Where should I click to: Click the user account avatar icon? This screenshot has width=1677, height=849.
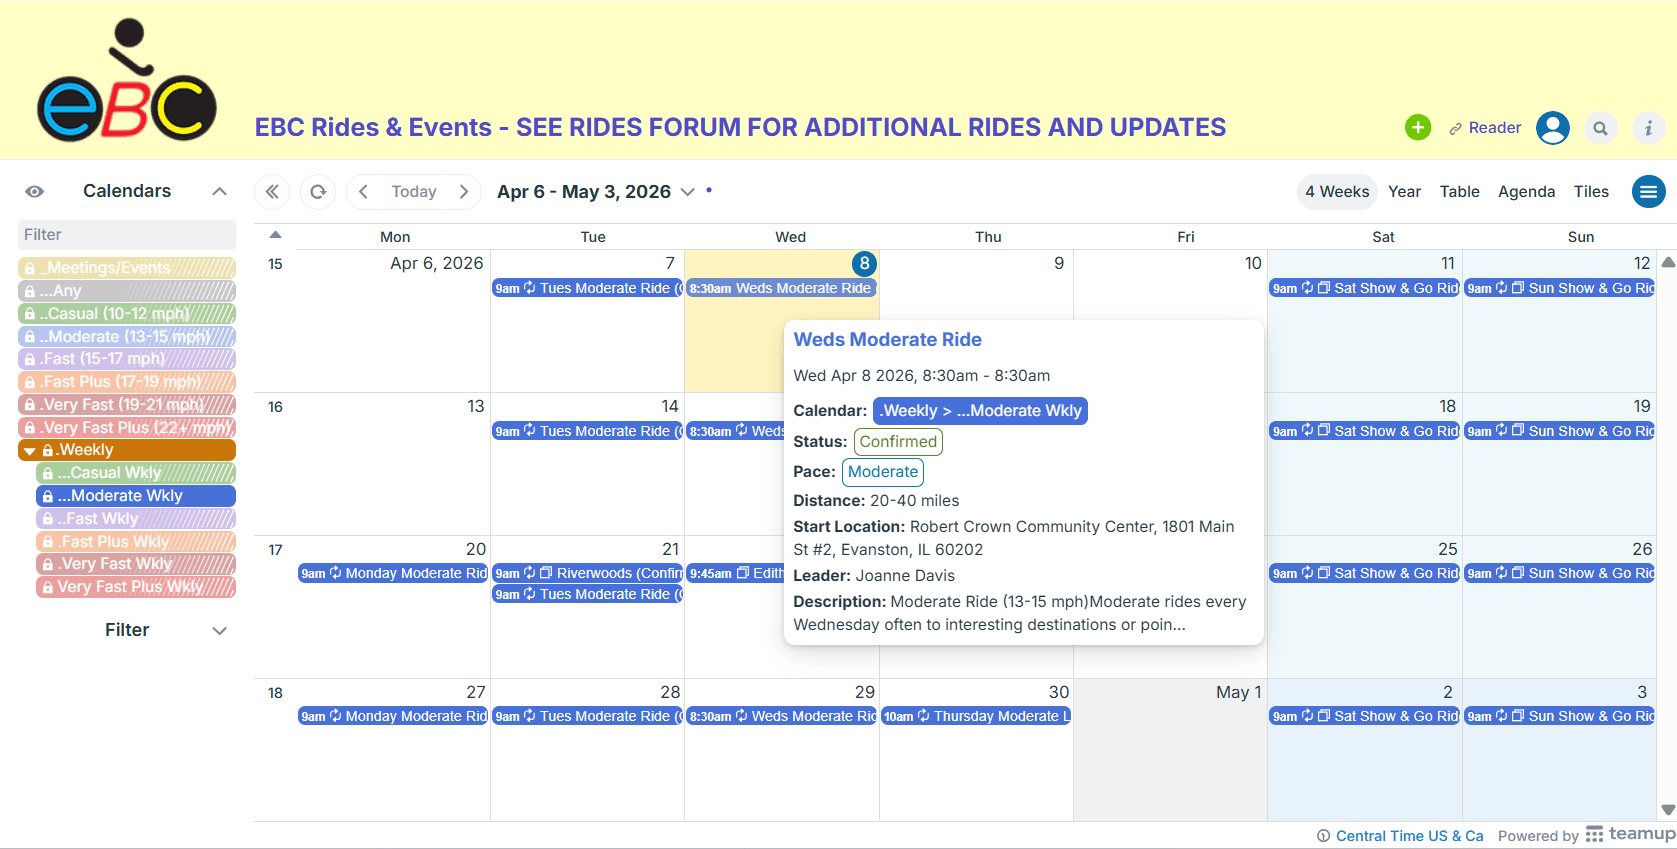(x=1552, y=128)
